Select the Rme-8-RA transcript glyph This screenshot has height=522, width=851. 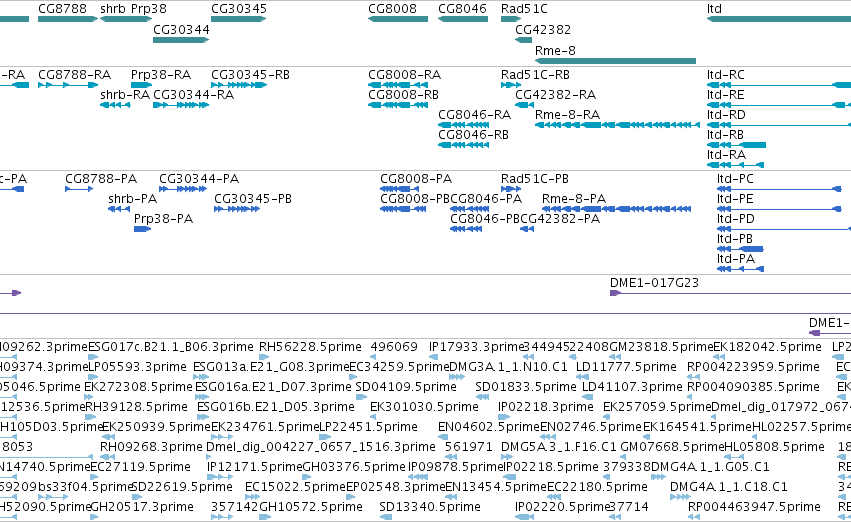pyautogui.click(x=618, y=125)
